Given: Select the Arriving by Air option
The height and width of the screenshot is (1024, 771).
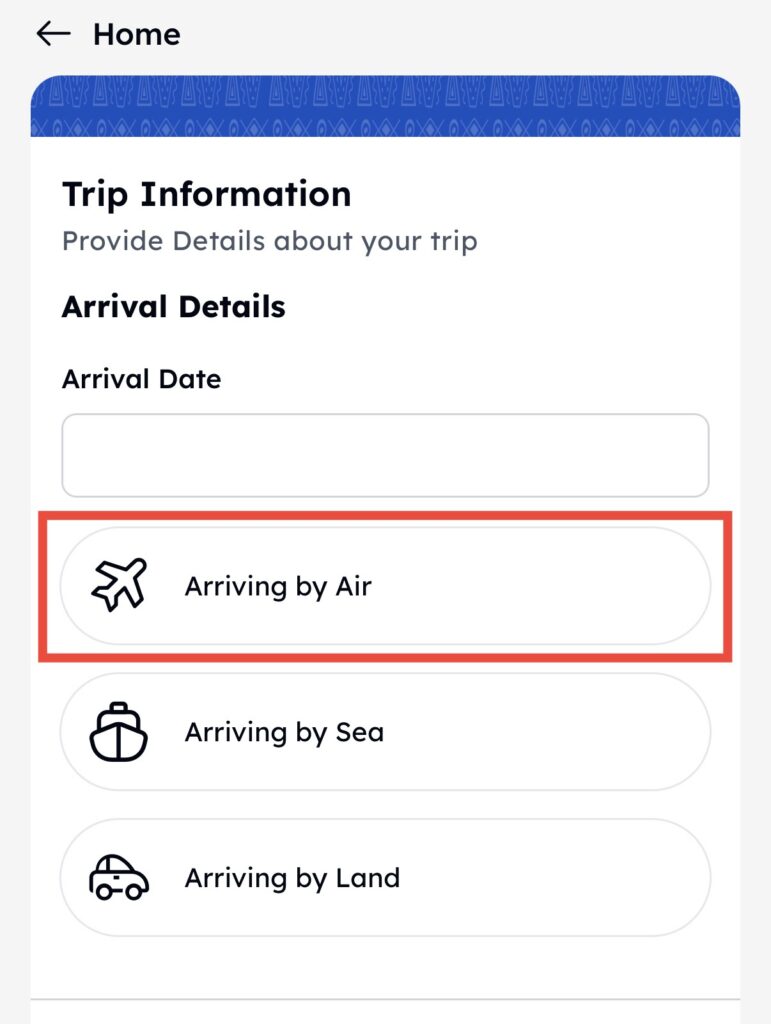Looking at the screenshot, I should (x=385, y=586).
